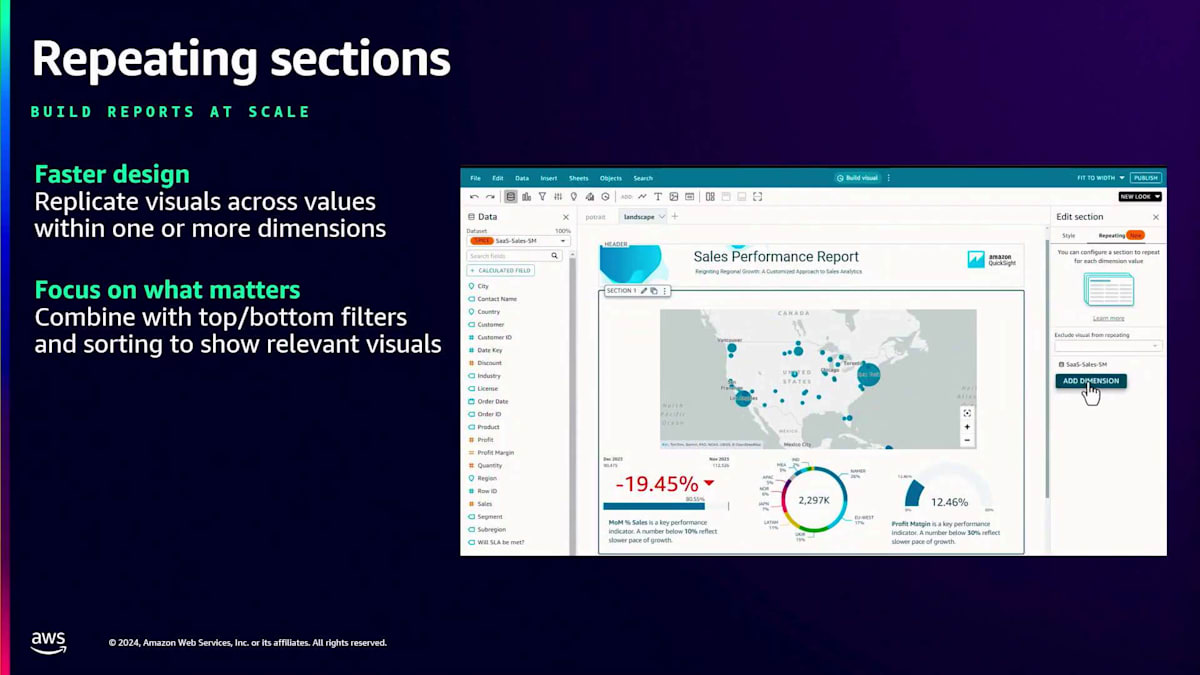Open the Insert menu
Image resolution: width=1200 pixels, height=675 pixels.
pos(549,178)
